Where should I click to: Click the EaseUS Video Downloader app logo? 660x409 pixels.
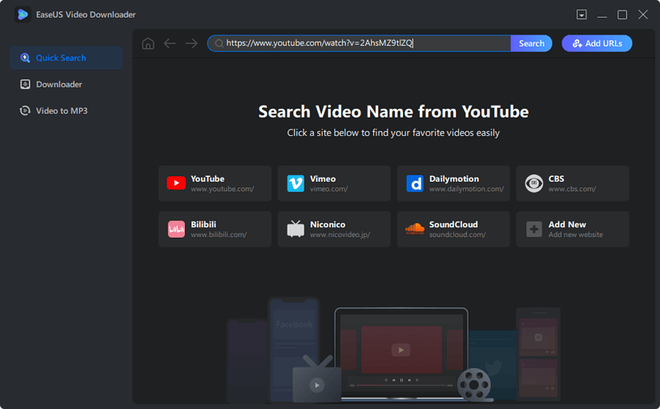tap(23, 15)
